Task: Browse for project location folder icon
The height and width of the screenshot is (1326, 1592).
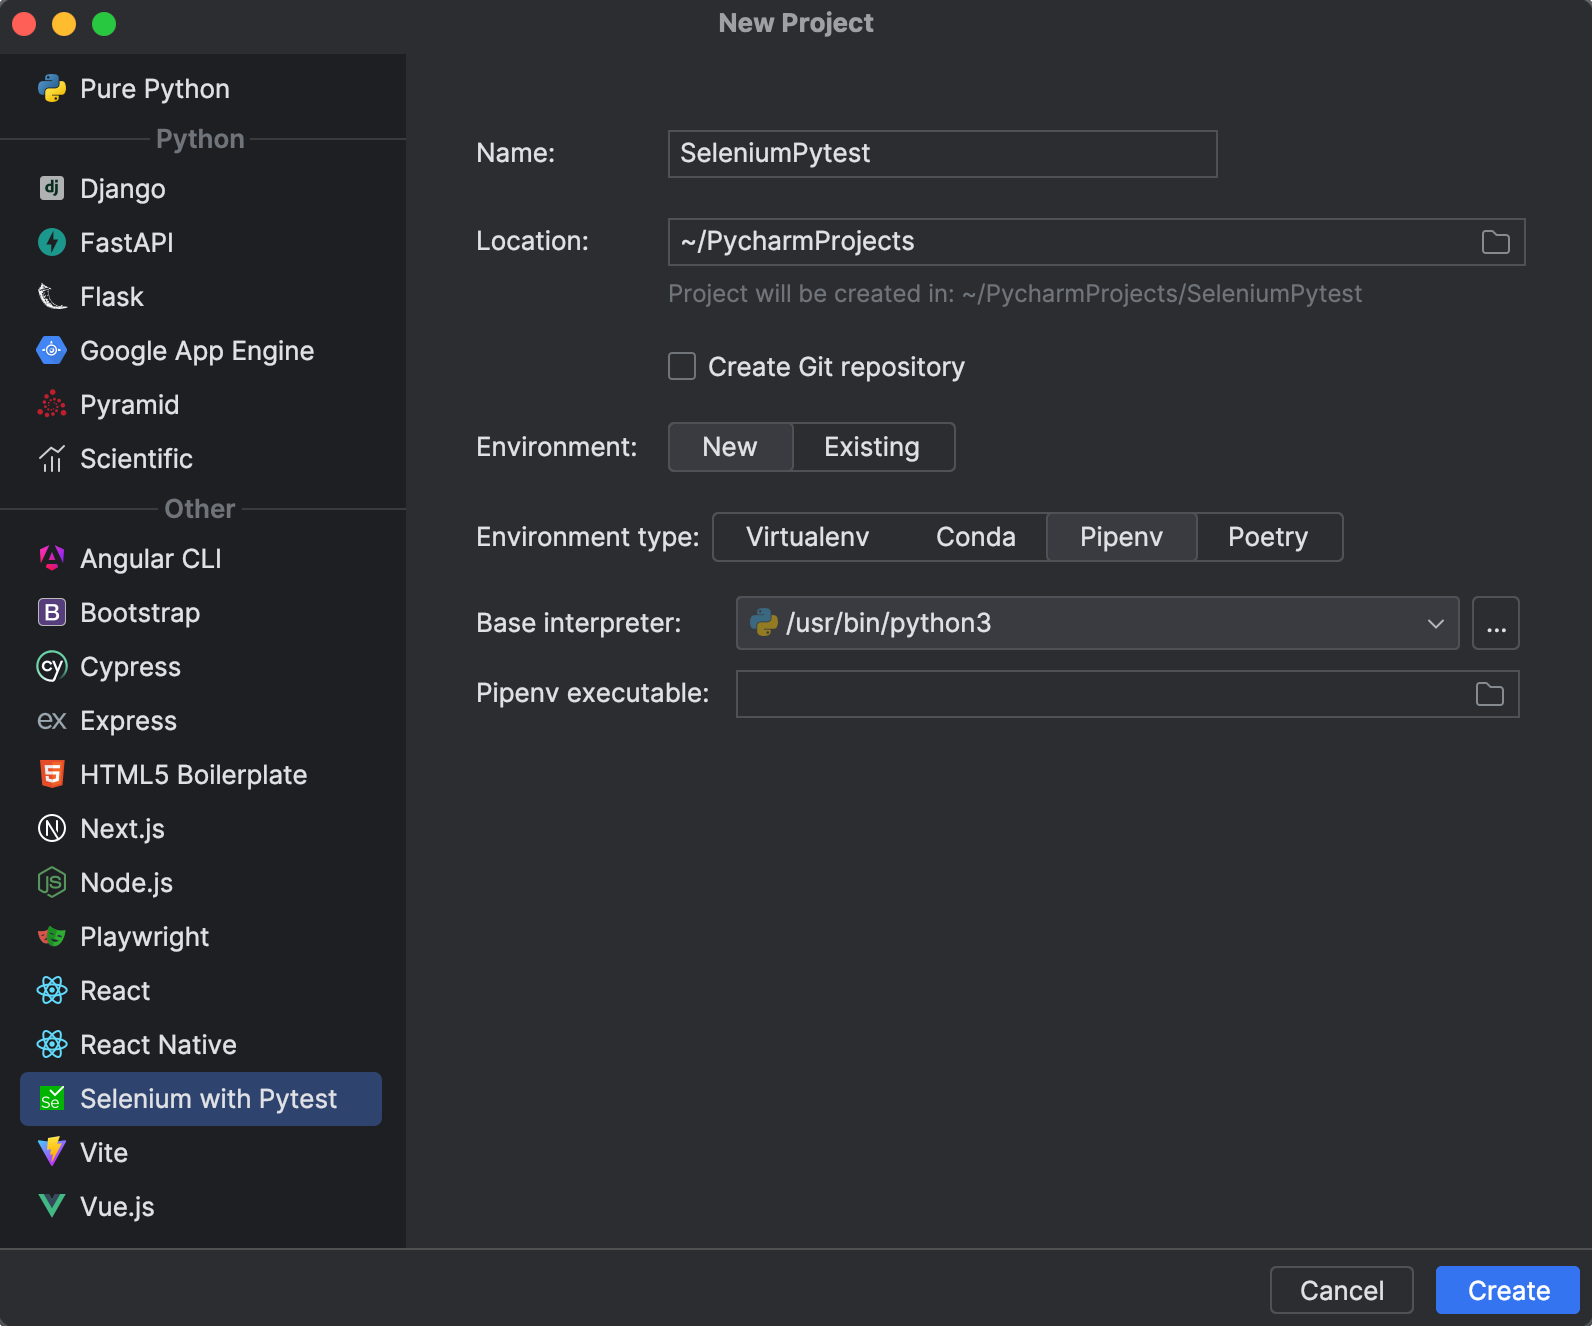Action: click(1495, 242)
